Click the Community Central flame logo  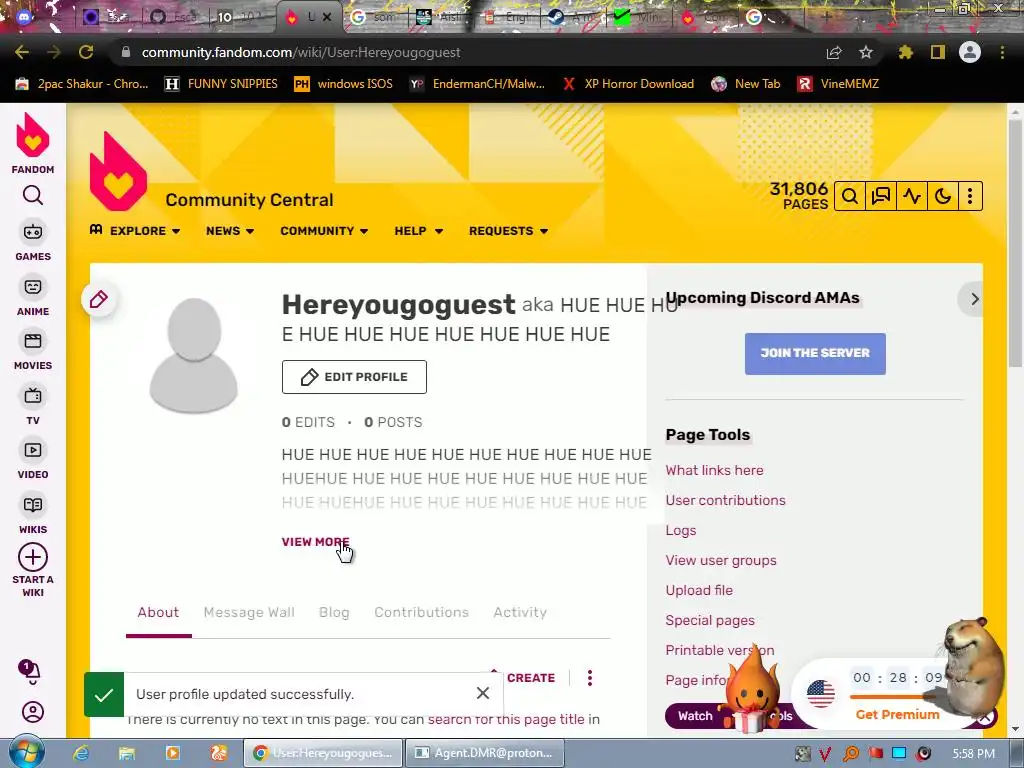tap(118, 172)
